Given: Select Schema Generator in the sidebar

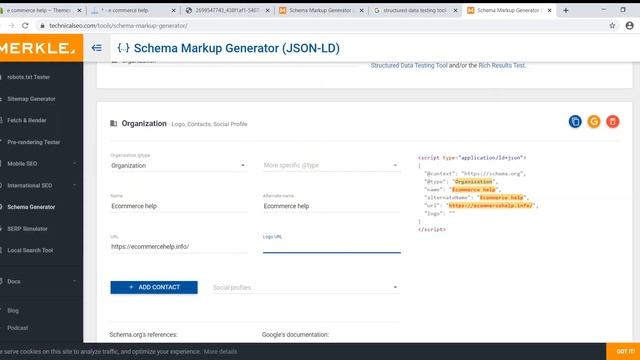Looking at the screenshot, I should click(x=31, y=207).
